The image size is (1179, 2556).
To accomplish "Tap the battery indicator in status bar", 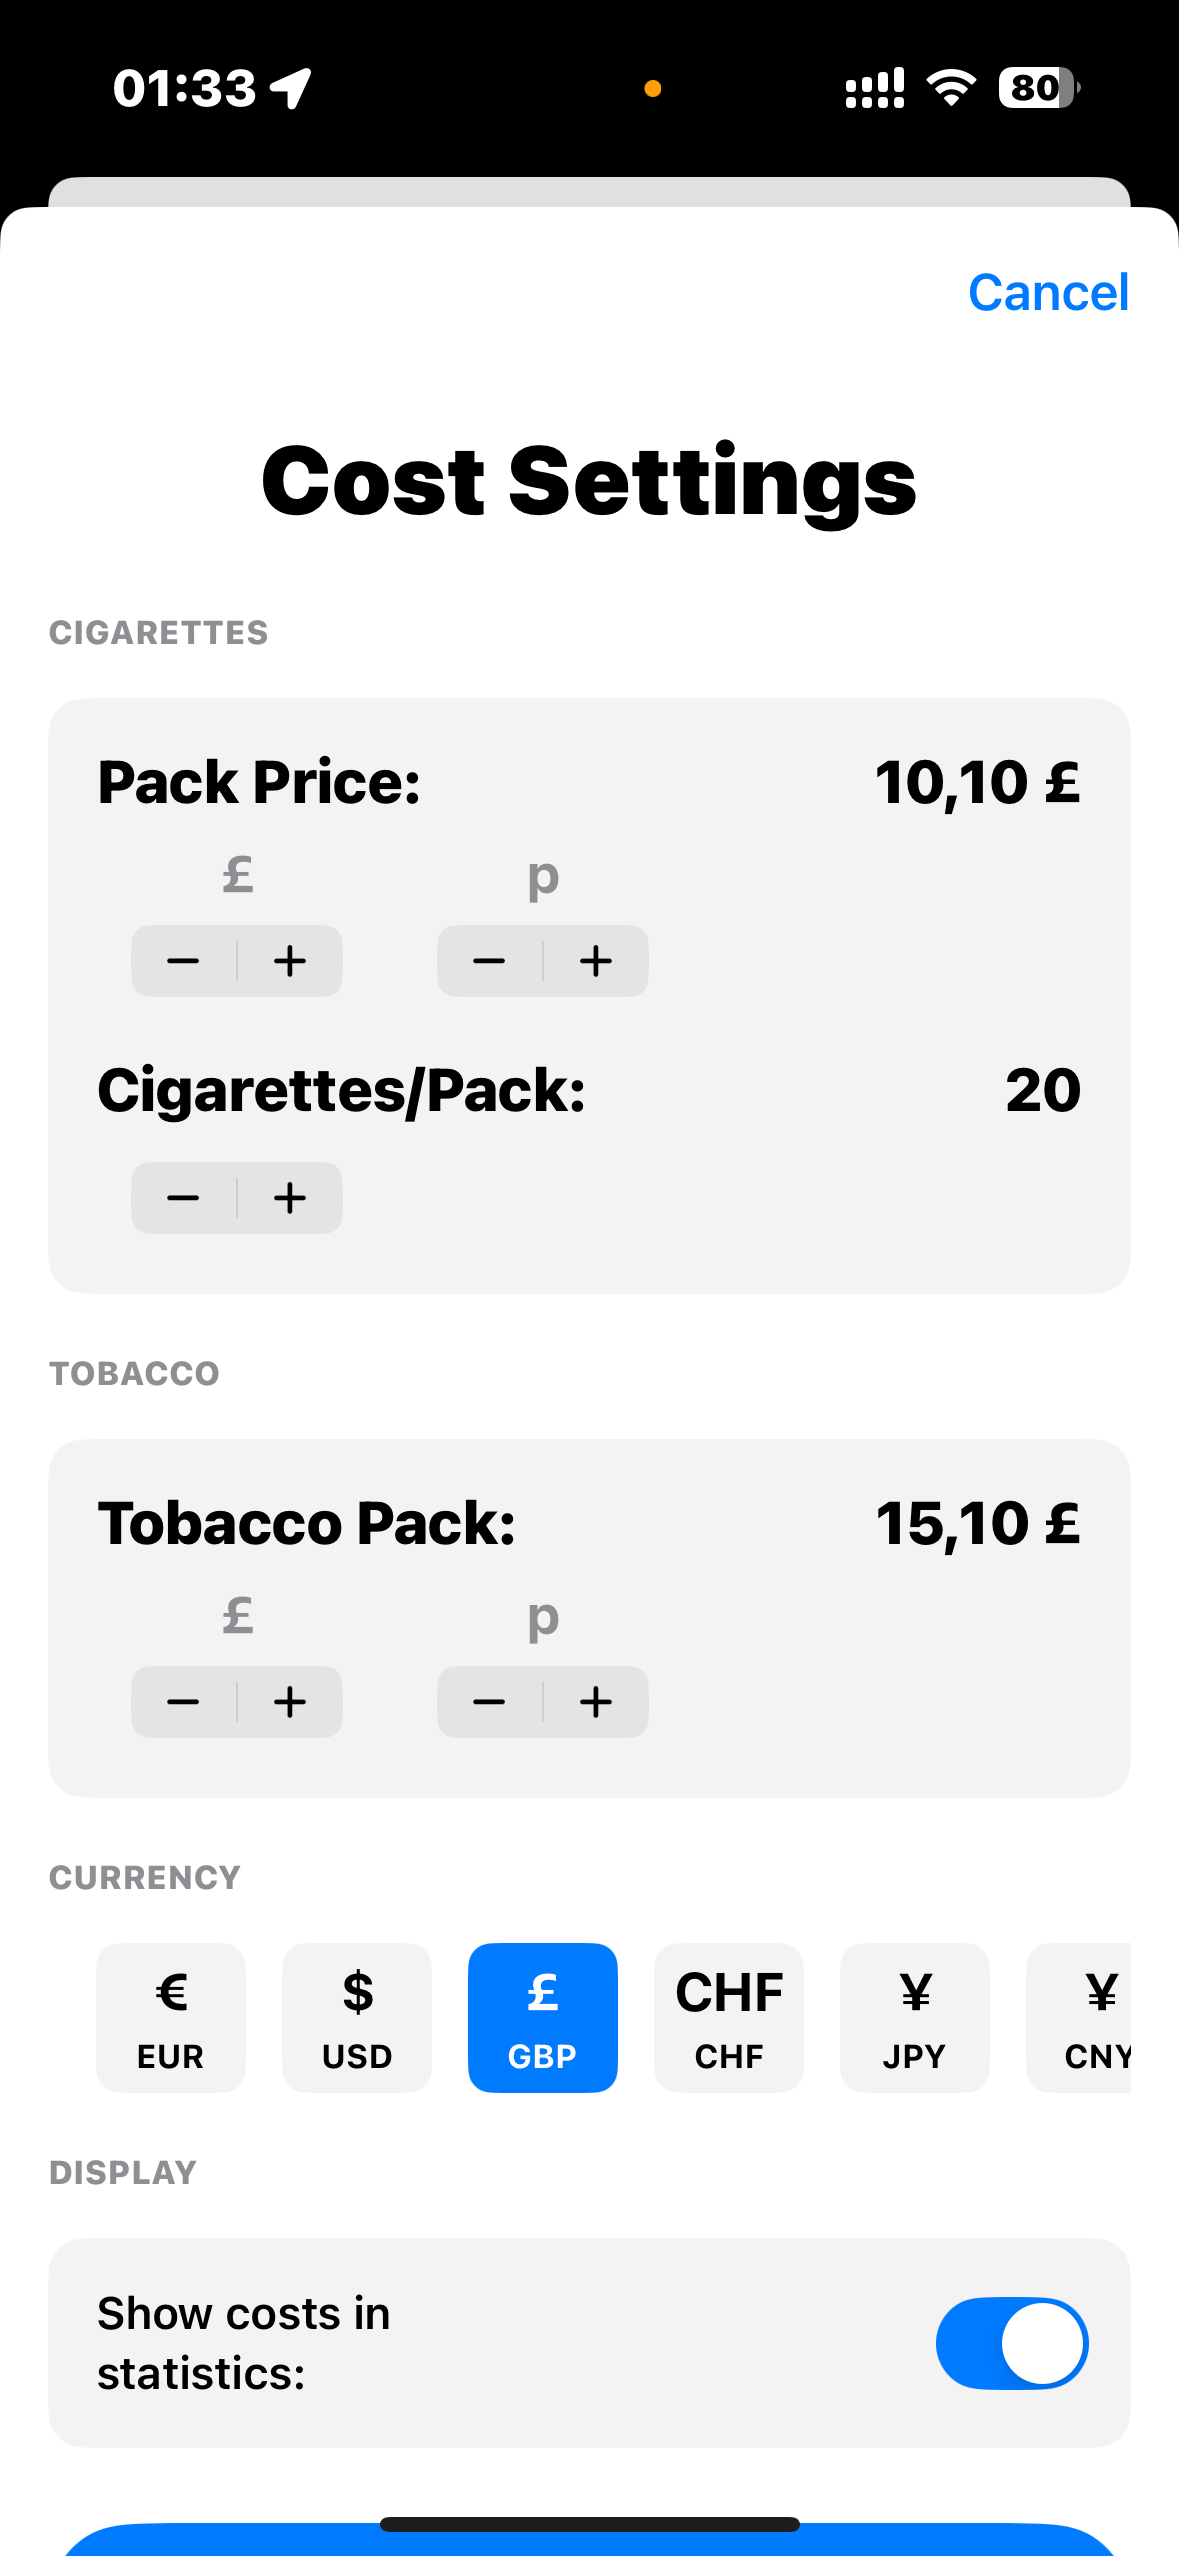I will [x=1039, y=88].
